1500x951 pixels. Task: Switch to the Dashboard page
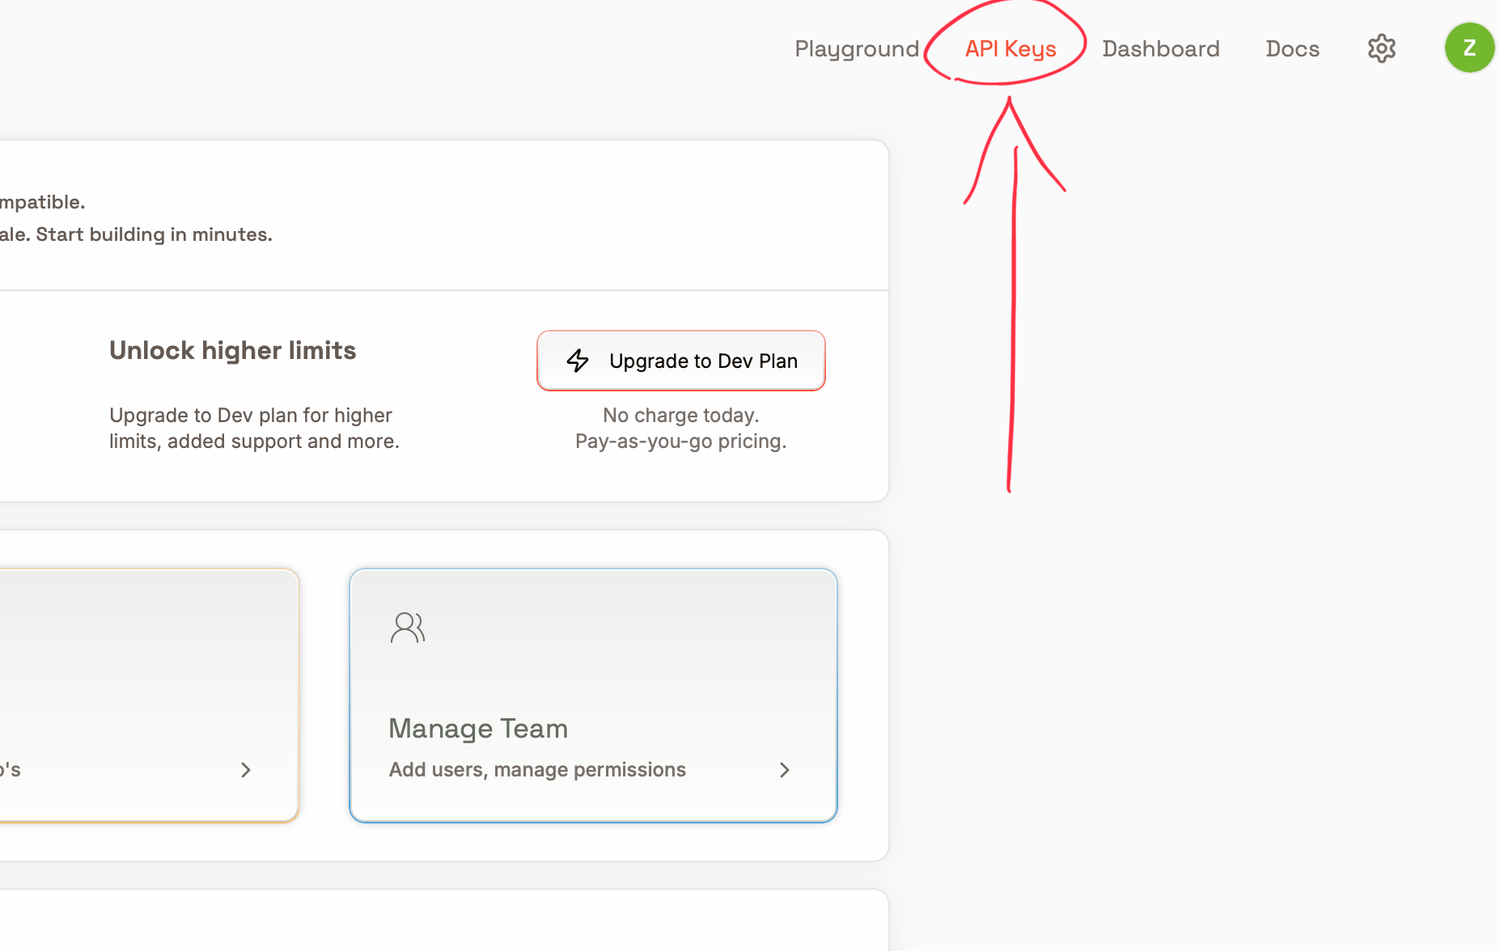[x=1160, y=49]
